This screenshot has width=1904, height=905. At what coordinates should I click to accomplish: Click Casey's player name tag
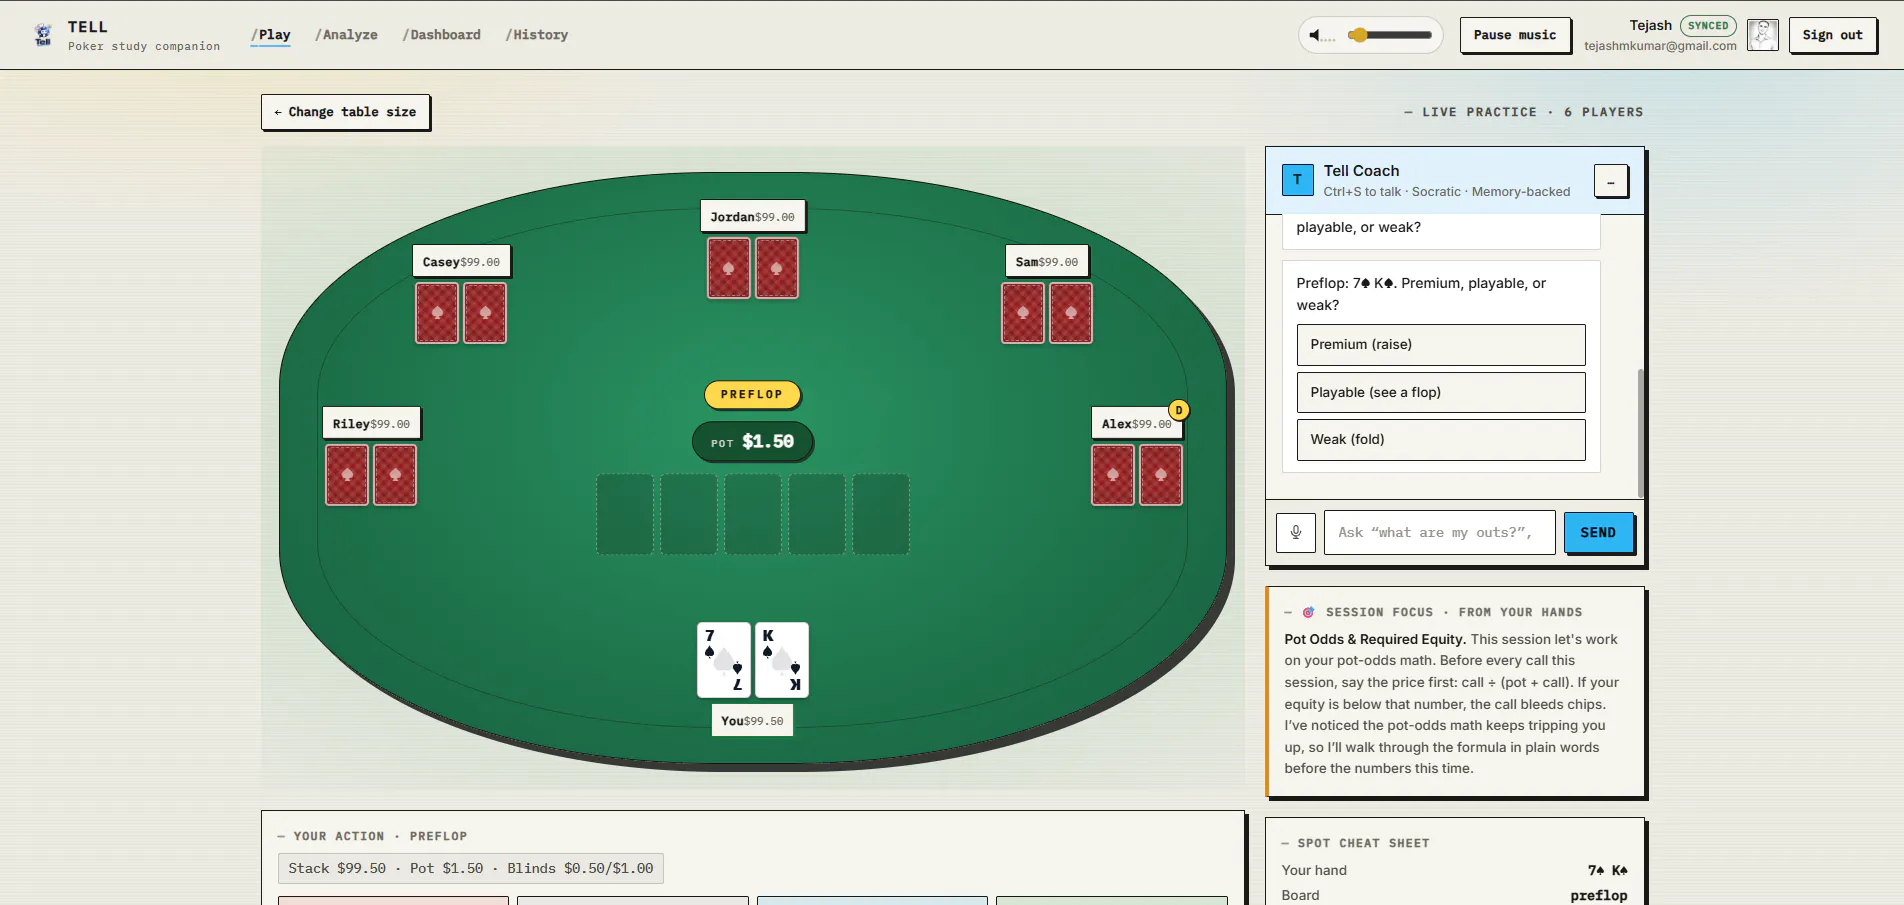[461, 262]
